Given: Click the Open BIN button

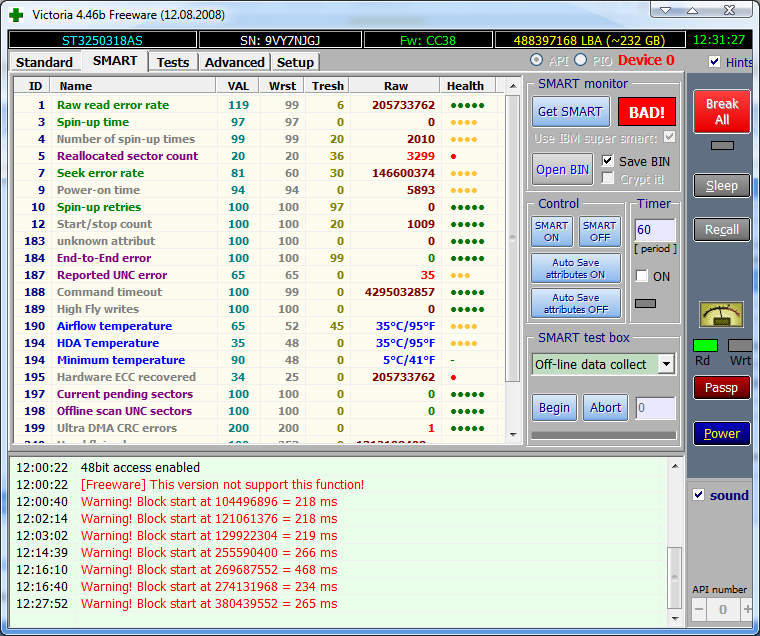Looking at the screenshot, I should (x=564, y=169).
